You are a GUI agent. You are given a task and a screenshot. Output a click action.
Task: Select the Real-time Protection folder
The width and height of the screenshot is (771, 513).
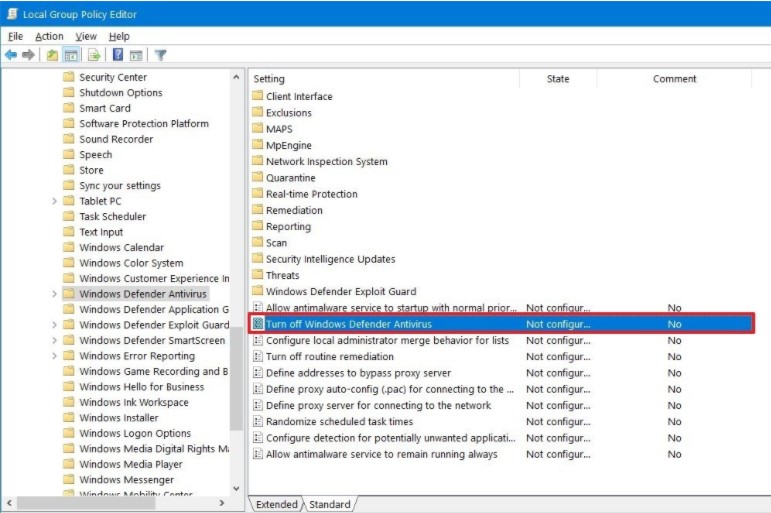311,194
